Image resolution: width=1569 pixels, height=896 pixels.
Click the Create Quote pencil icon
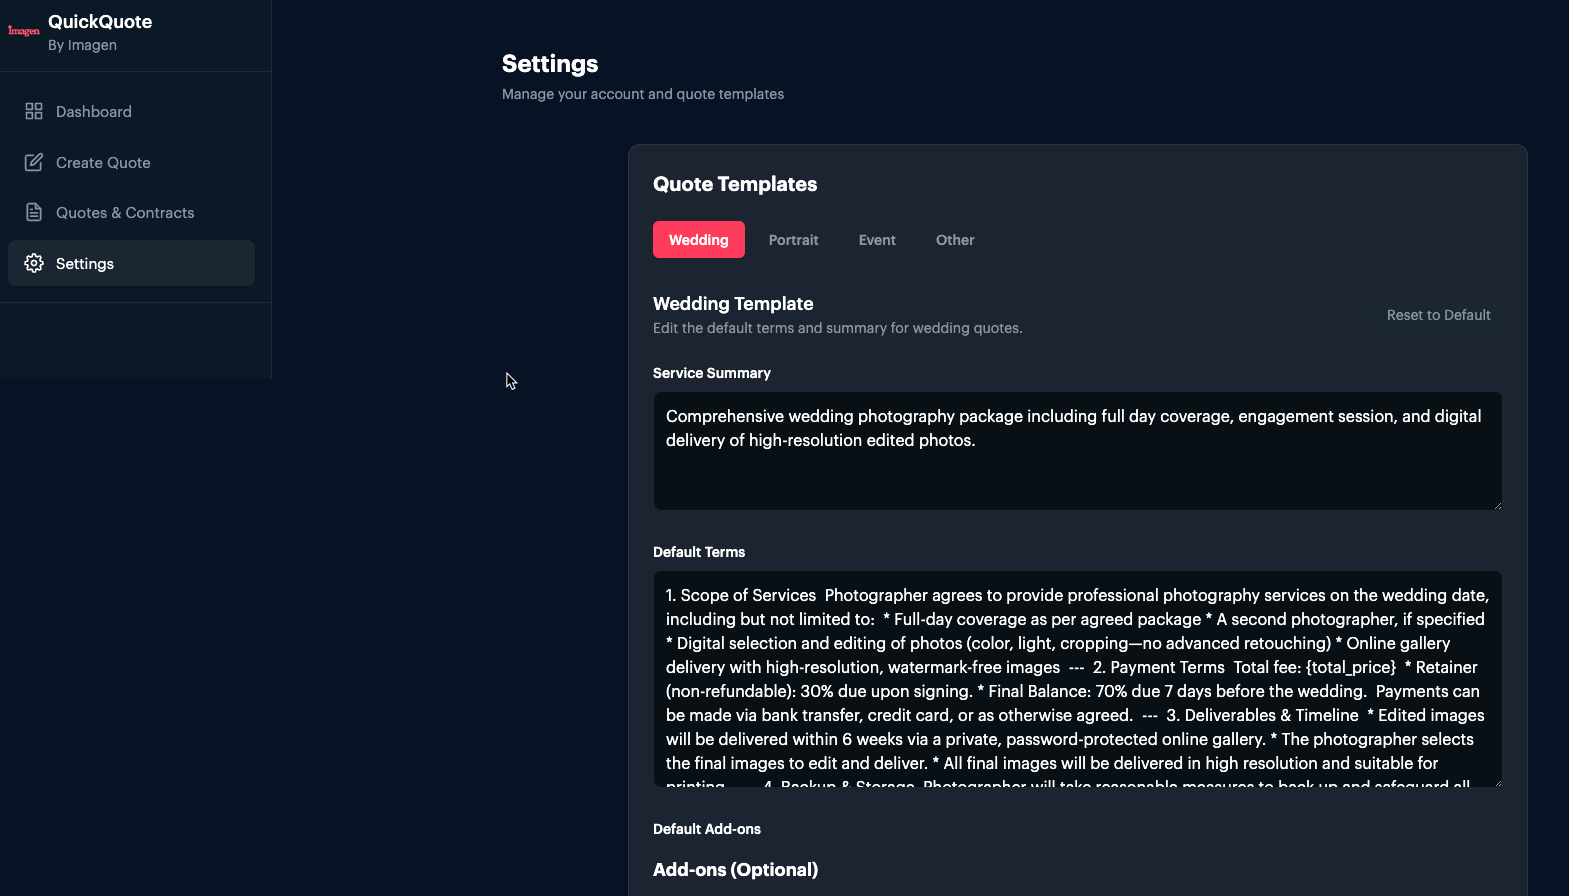(x=34, y=162)
